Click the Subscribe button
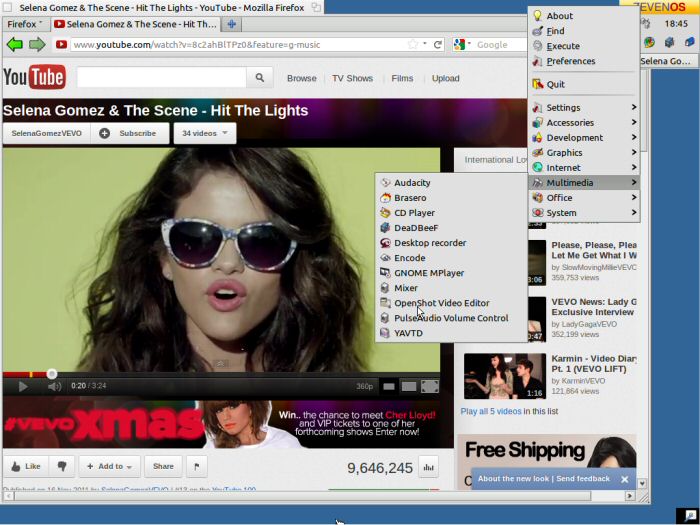Image resolution: width=700 pixels, height=525 pixels. click(x=129, y=133)
